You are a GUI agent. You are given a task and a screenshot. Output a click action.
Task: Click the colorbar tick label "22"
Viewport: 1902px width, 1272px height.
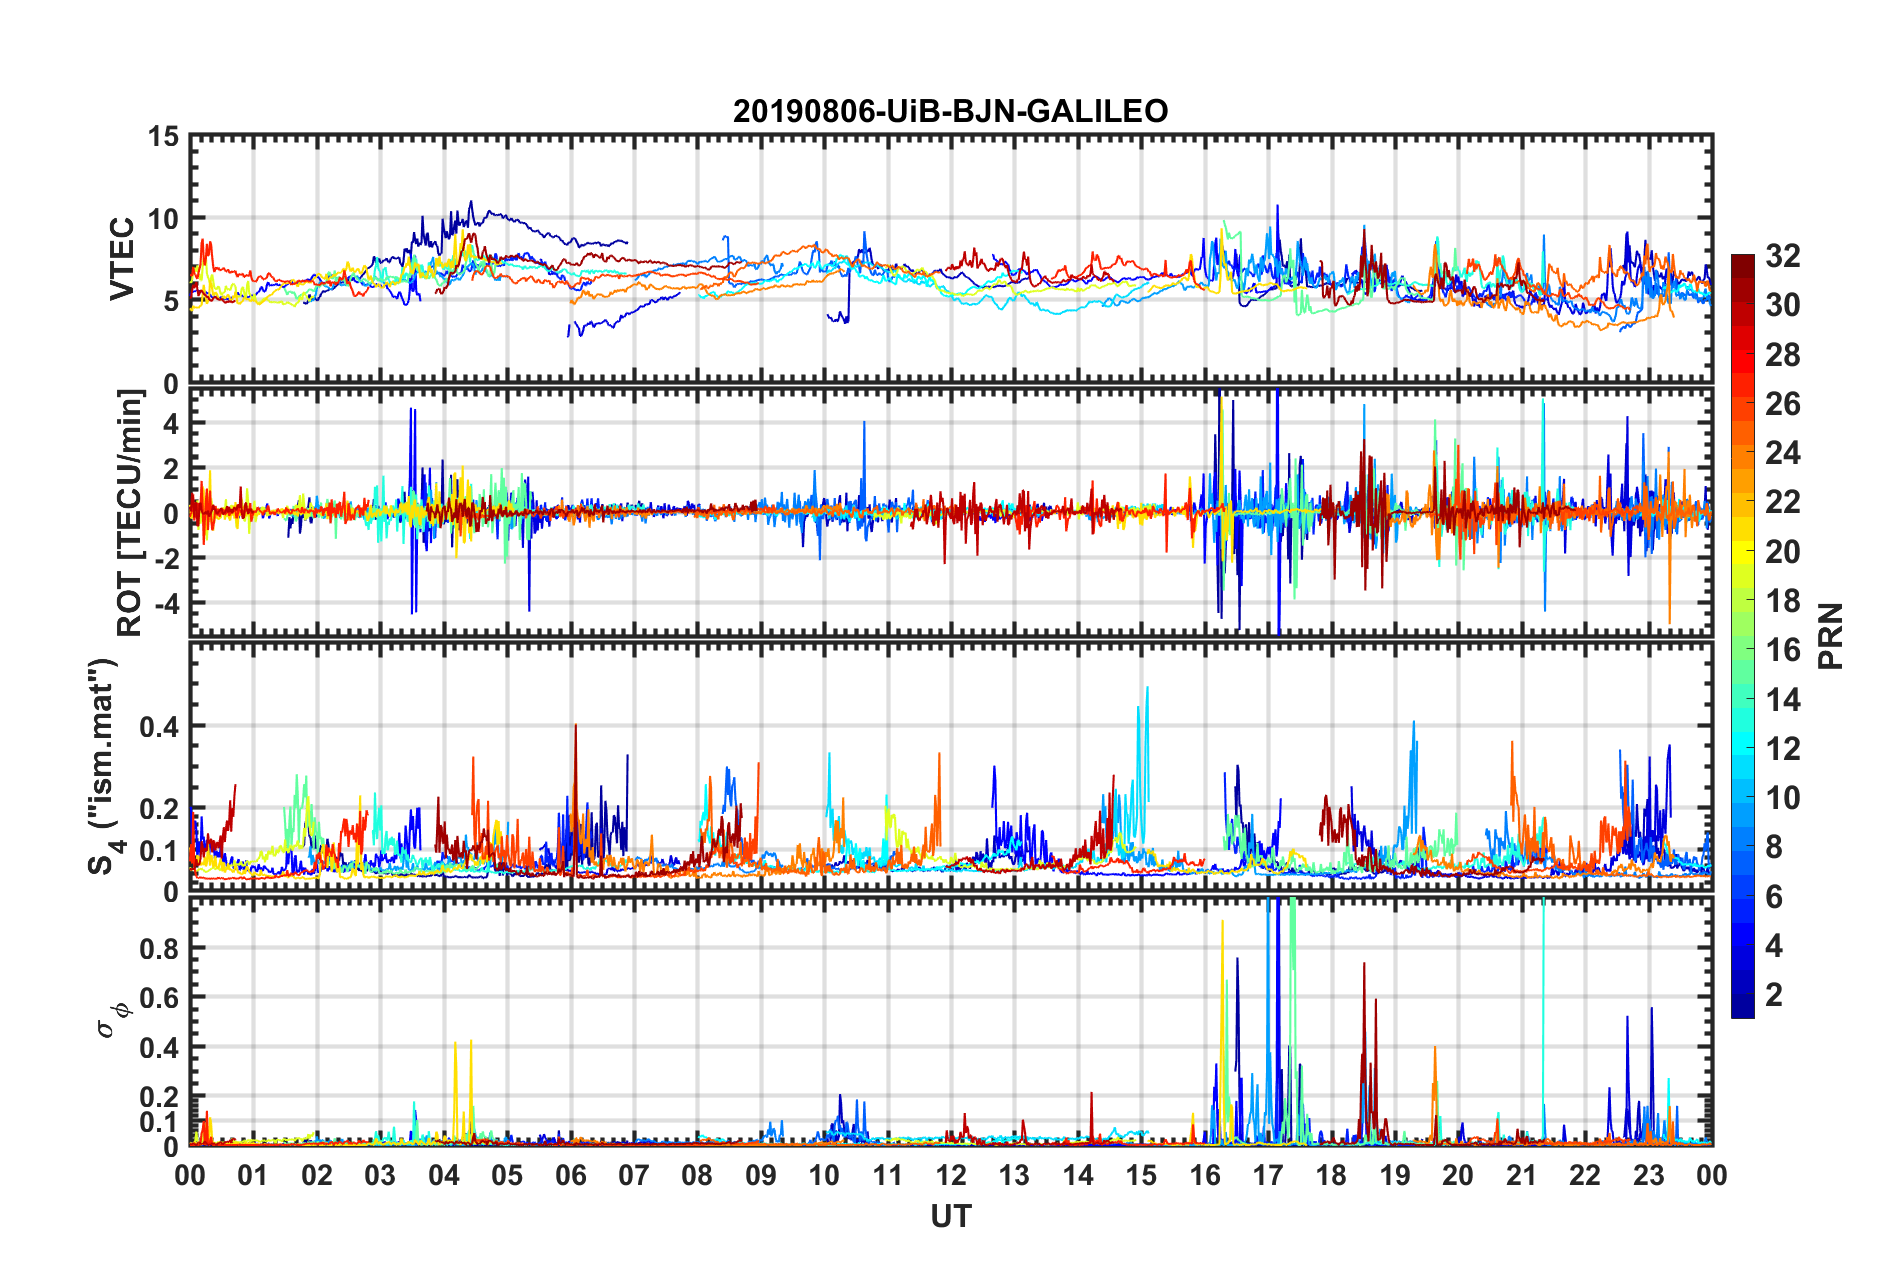tap(1782, 502)
